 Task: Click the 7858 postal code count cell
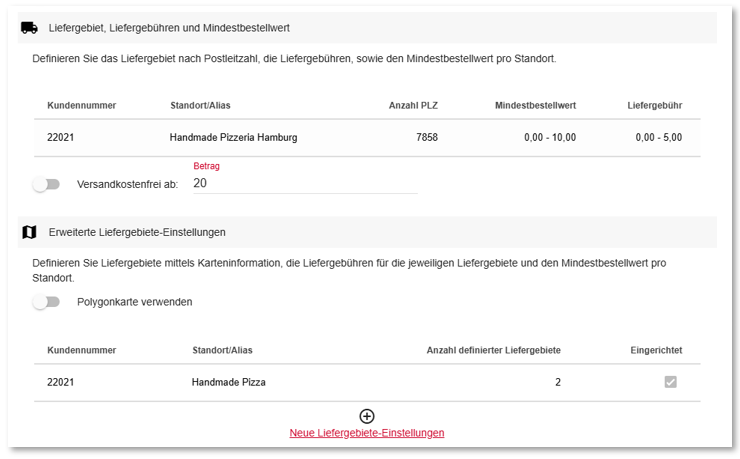pyautogui.click(x=427, y=138)
